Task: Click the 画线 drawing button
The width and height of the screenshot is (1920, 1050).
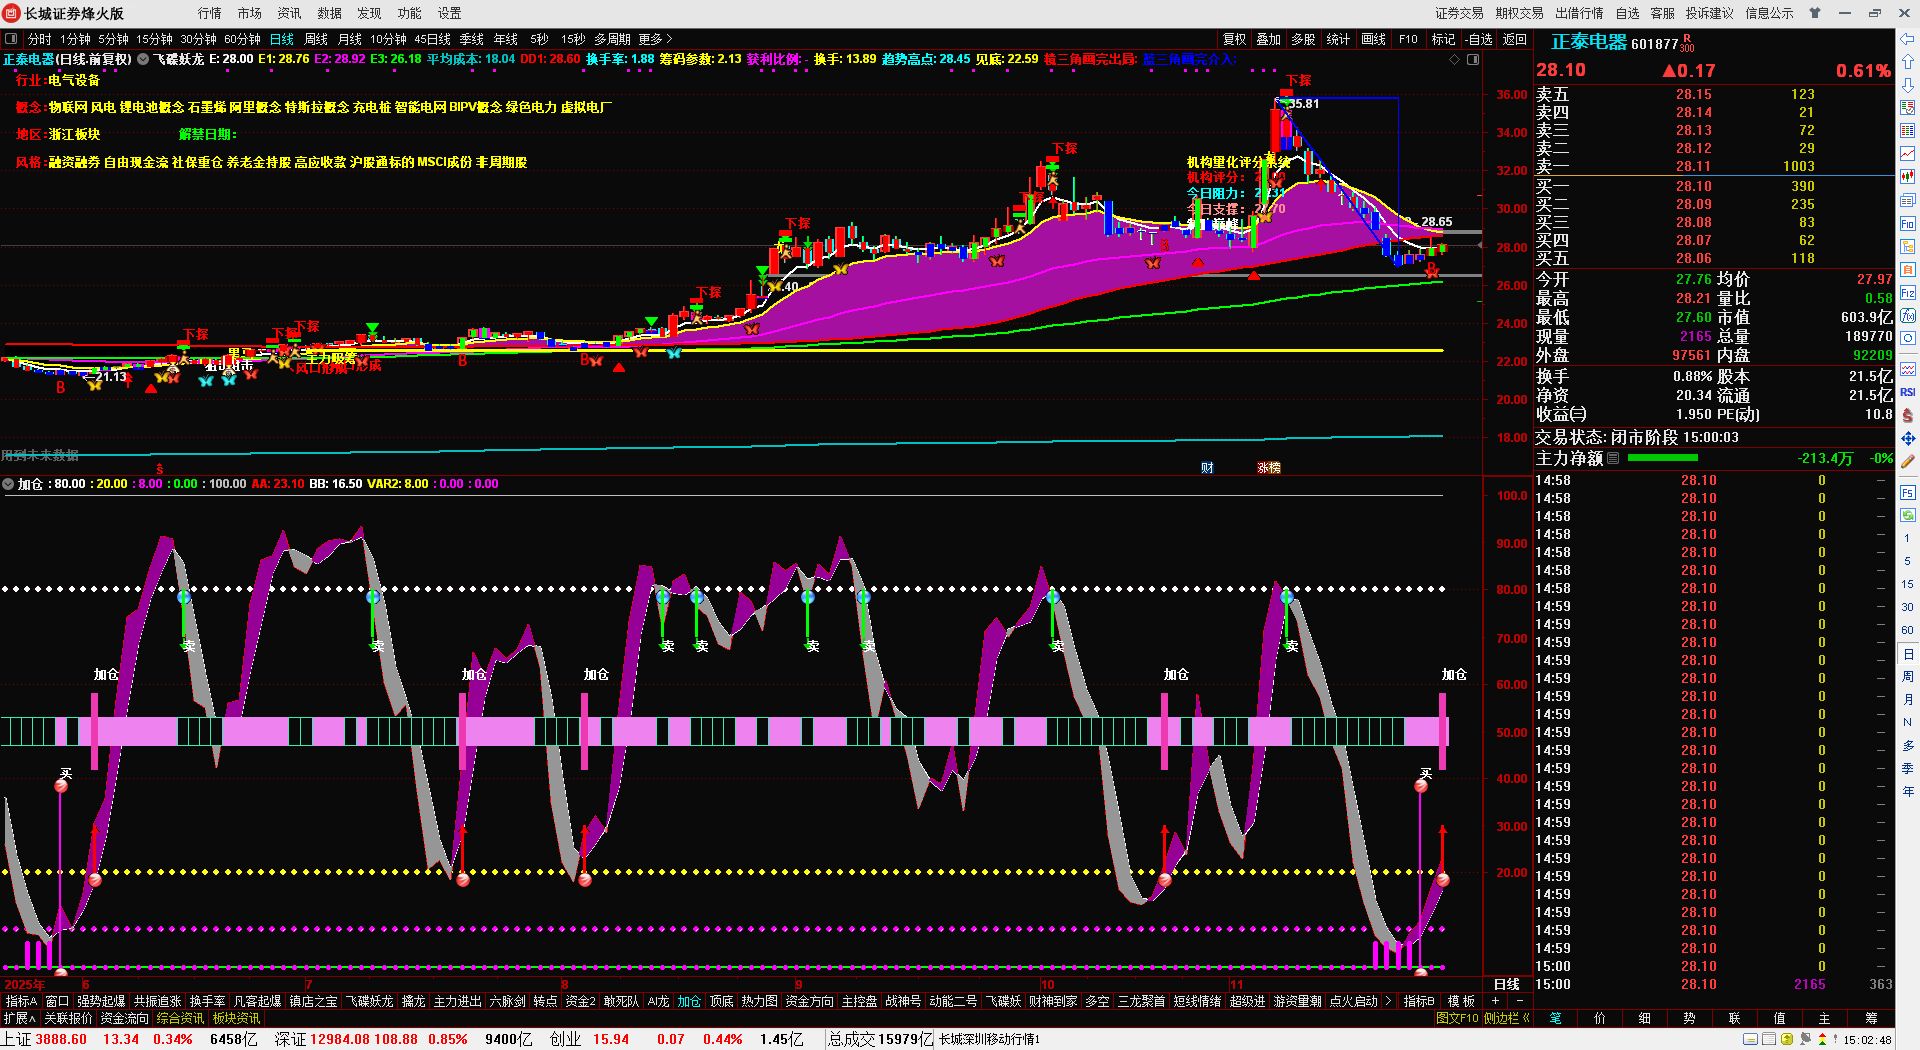Action: (1374, 39)
